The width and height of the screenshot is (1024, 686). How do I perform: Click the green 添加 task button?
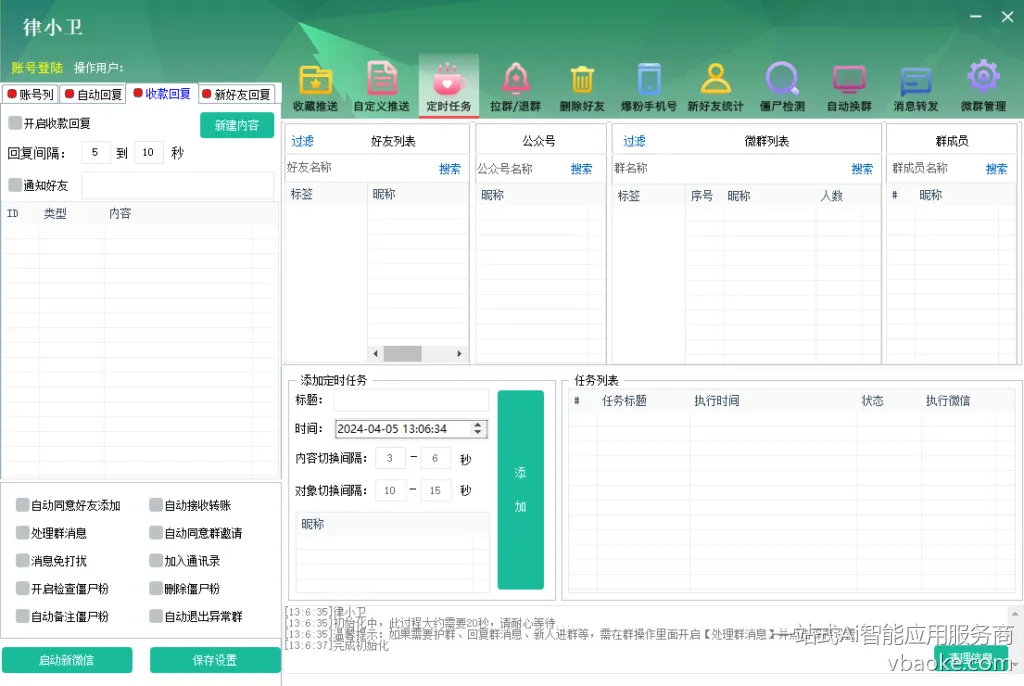click(520, 489)
